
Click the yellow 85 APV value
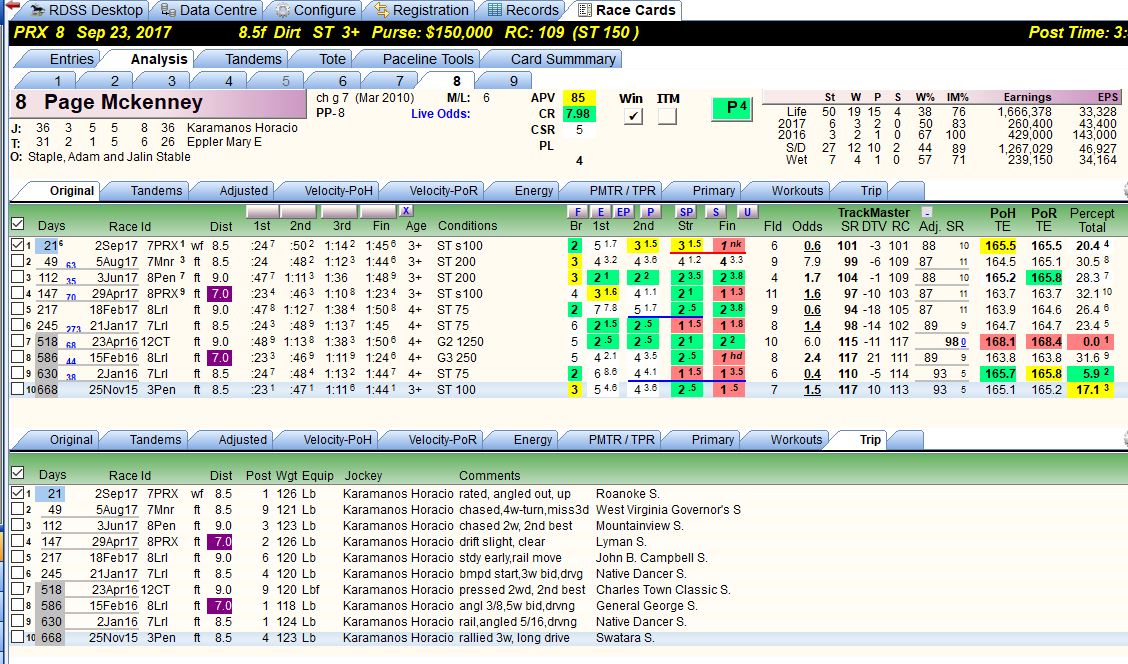click(578, 97)
